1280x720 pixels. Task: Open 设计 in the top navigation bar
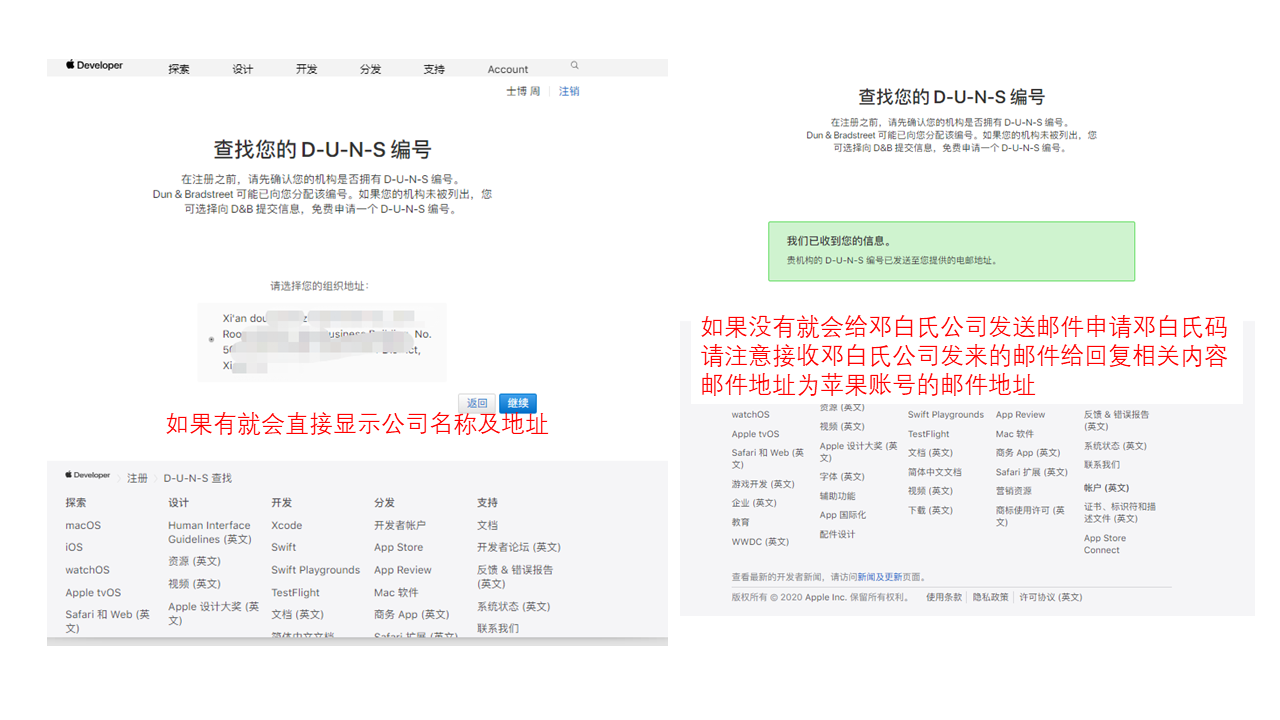click(243, 69)
